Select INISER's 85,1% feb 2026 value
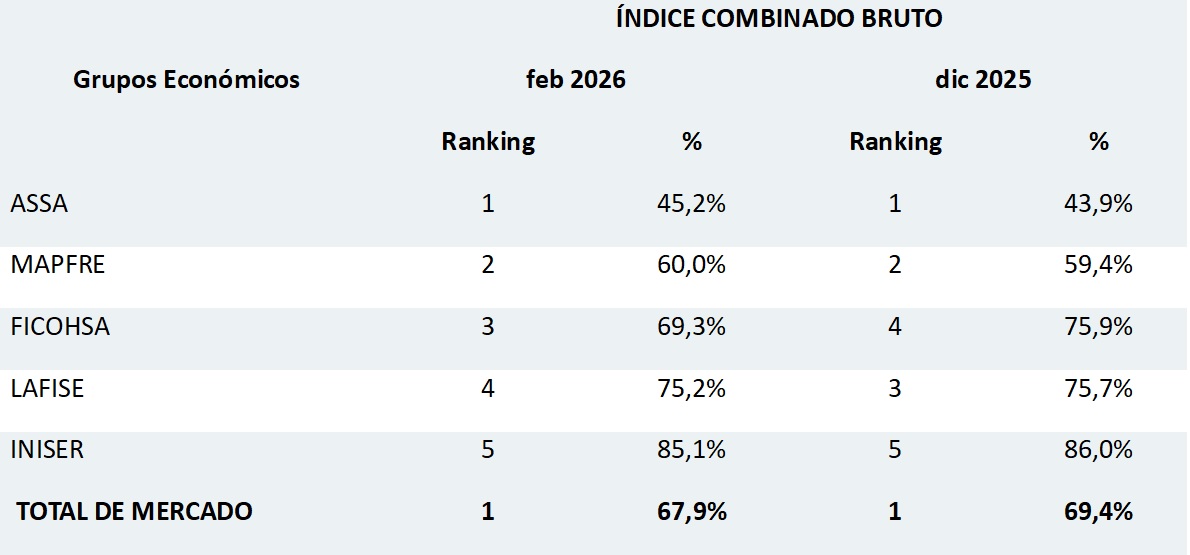This screenshot has height=555, width=1190. (x=692, y=450)
